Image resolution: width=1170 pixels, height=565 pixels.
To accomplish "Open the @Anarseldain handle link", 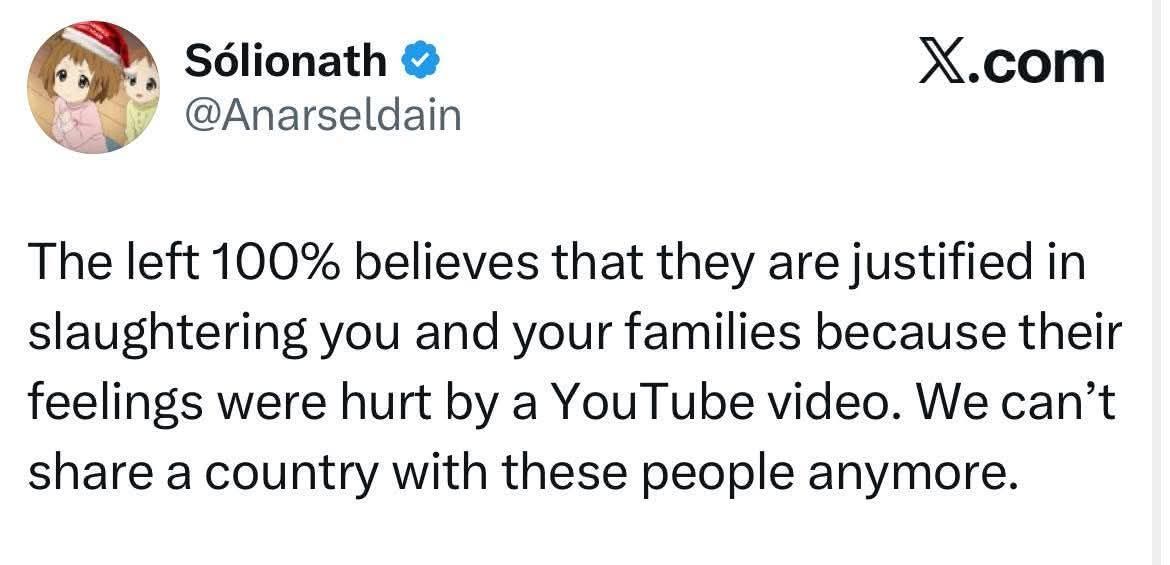I will point(323,116).
